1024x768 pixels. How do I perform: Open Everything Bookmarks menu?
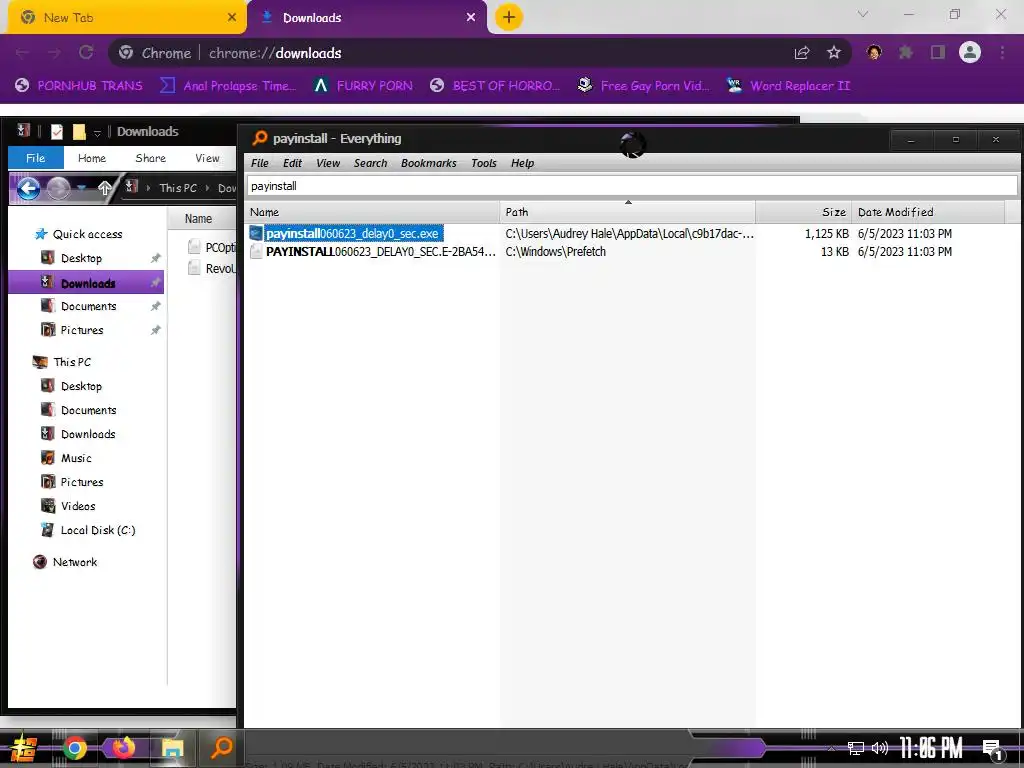click(x=428, y=163)
